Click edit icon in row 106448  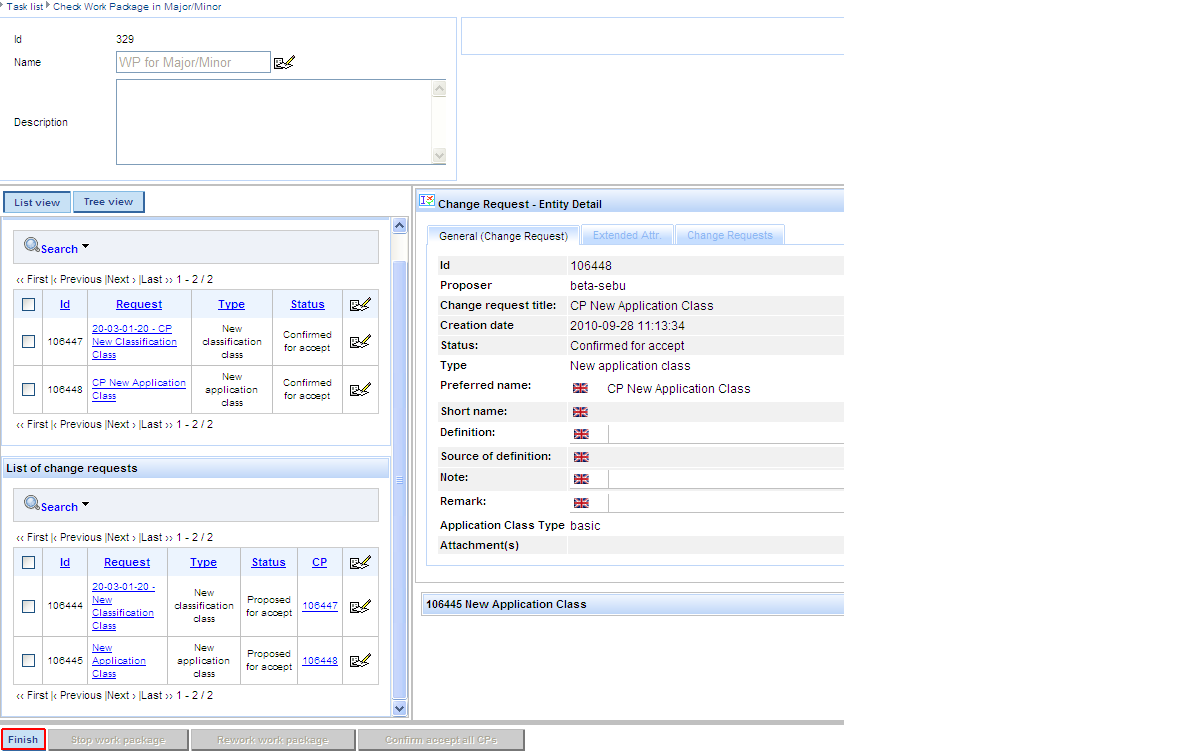click(x=360, y=390)
